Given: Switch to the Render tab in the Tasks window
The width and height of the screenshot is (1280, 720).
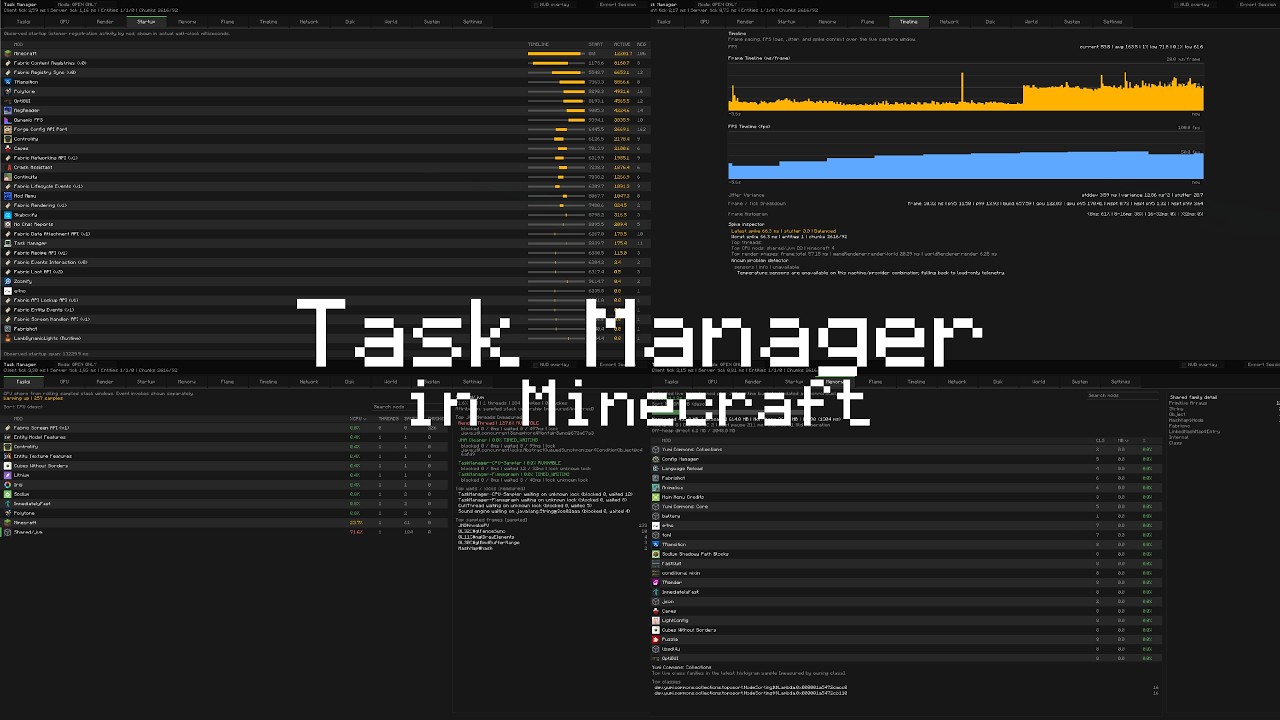Looking at the screenshot, I should (x=105, y=382).
